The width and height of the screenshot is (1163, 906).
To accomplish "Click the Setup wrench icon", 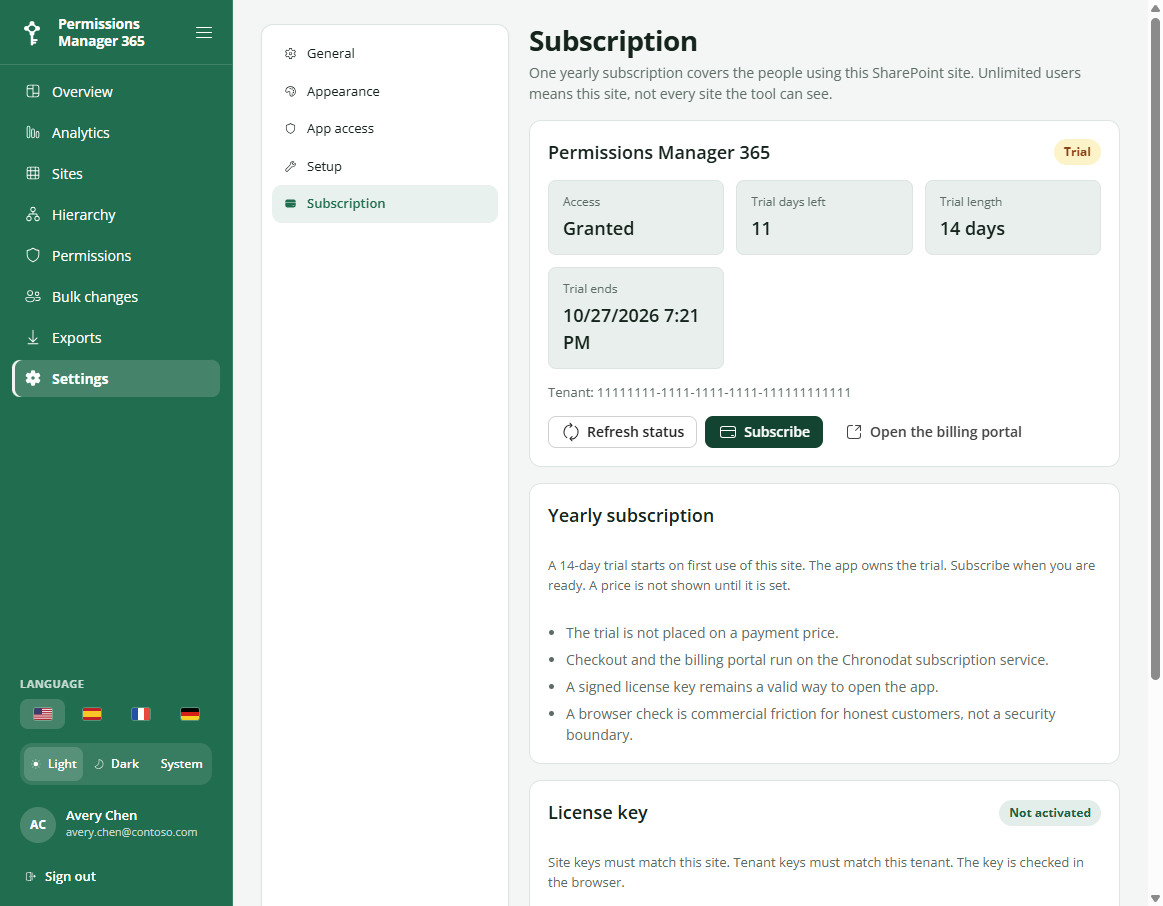I will pos(291,166).
